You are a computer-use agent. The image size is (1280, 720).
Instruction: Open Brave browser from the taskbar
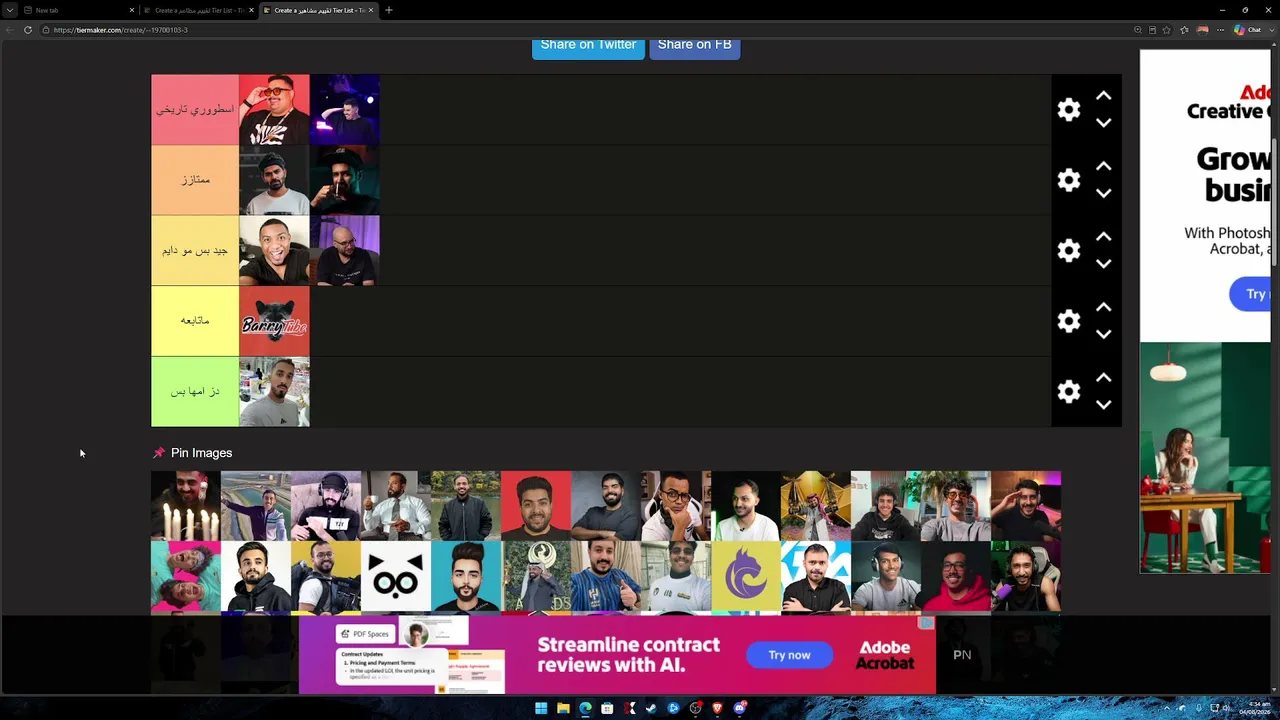click(x=717, y=708)
